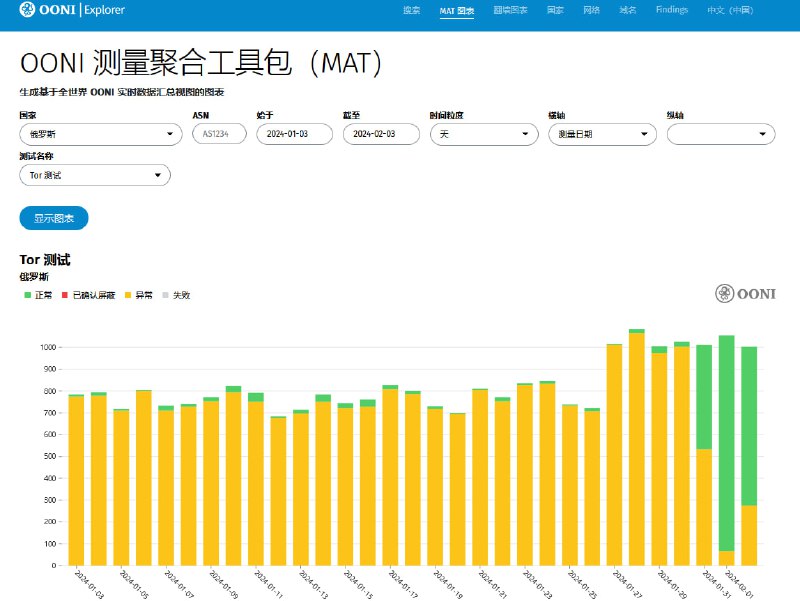Viewport: 800px width, 601px height.
Task: Click the tallest bar near 2024-01-27
Action: point(637,447)
